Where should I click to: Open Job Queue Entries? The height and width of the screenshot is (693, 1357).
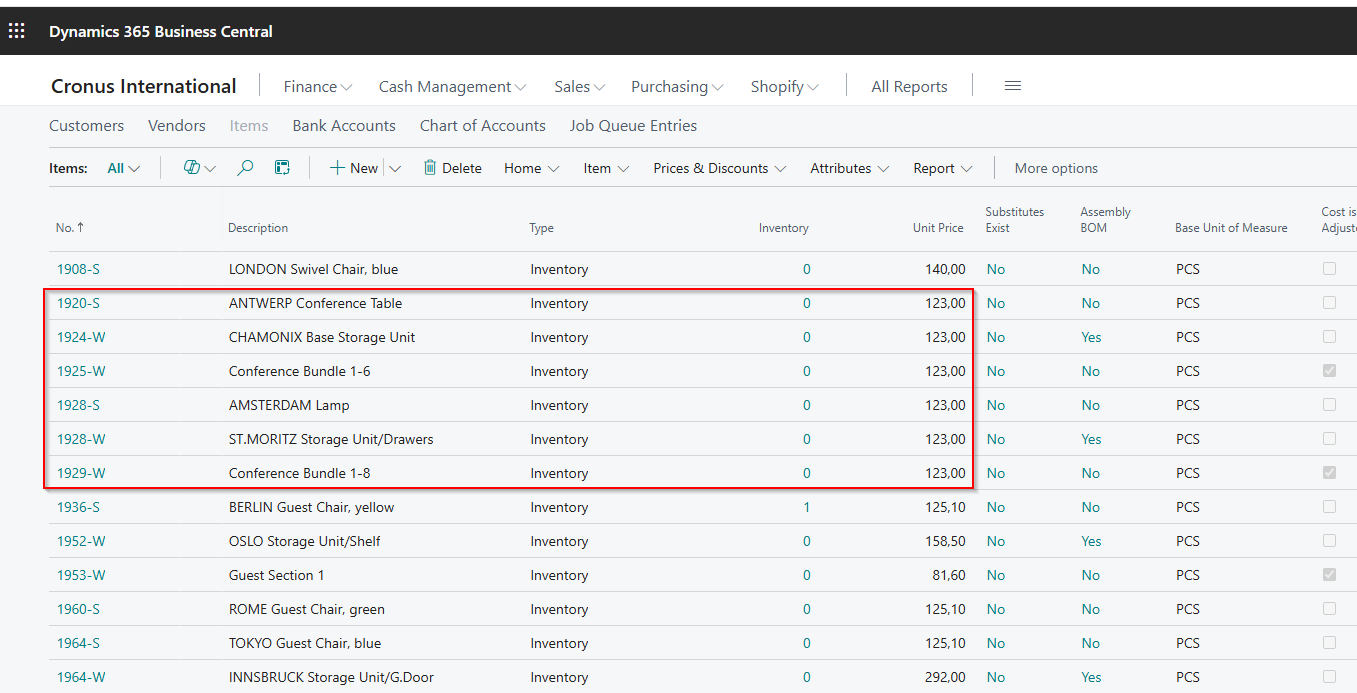(634, 126)
